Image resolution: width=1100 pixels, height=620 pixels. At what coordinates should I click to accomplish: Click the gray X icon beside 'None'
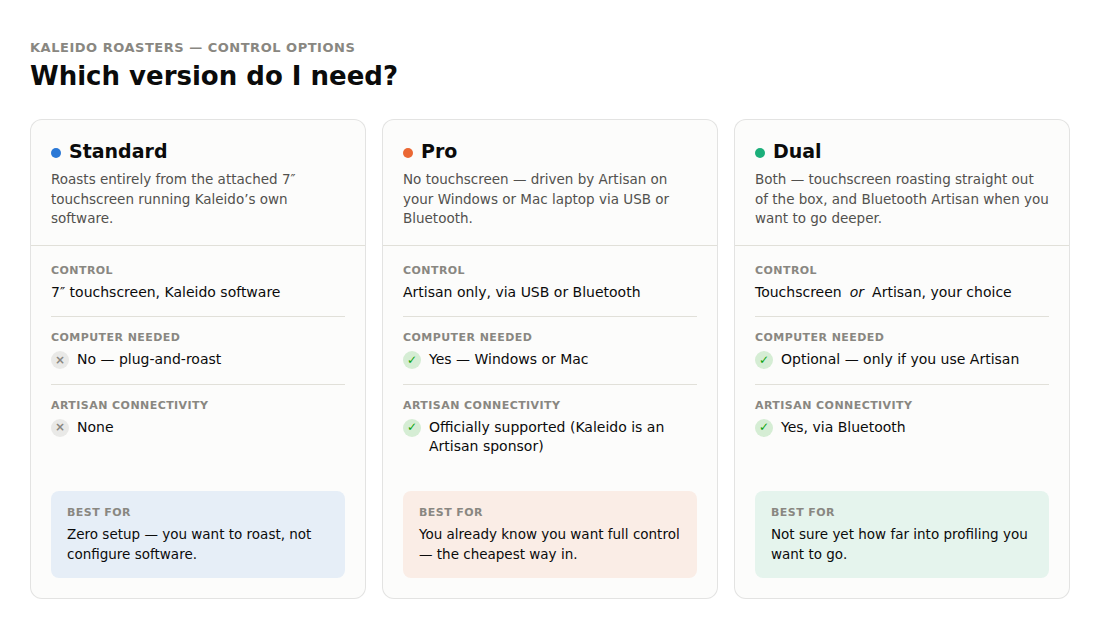[60, 427]
